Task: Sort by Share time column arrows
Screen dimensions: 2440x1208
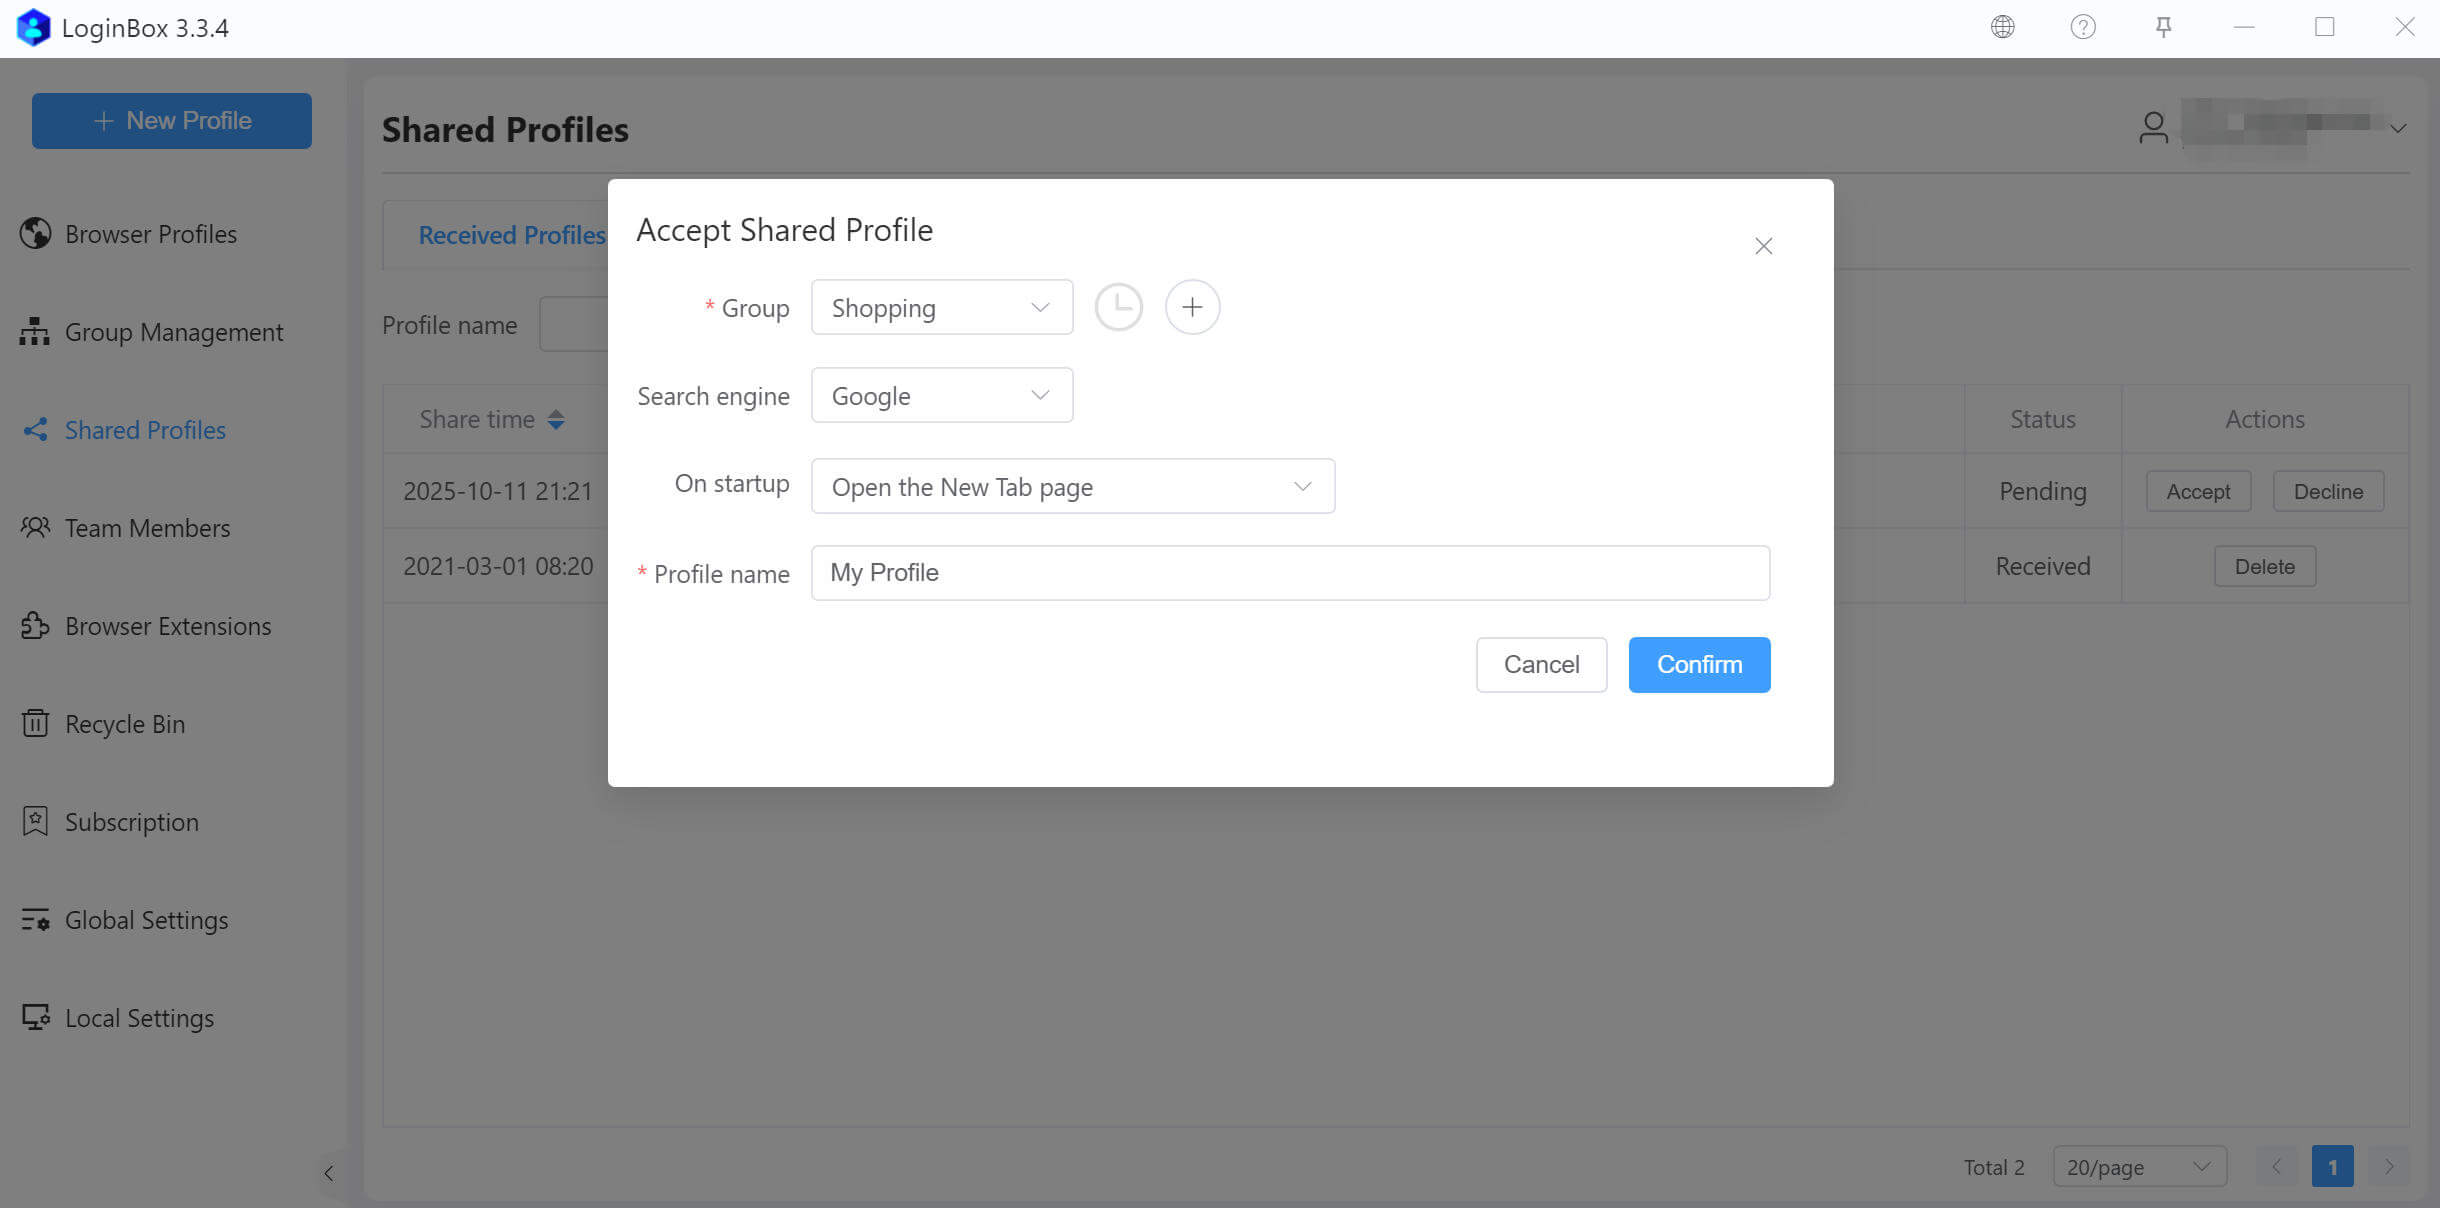Action: point(556,420)
